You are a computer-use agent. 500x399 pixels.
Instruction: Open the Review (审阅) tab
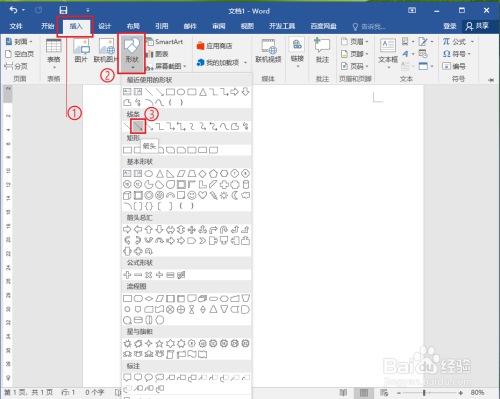click(219, 26)
